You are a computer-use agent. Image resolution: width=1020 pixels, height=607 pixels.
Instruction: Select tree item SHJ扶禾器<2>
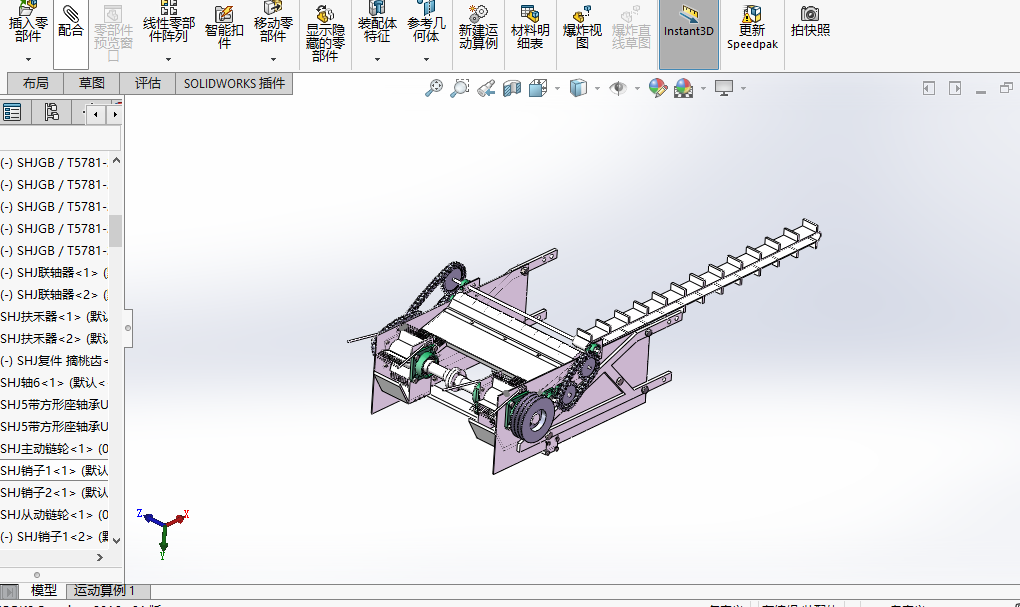pyautogui.click(x=54, y=339)
